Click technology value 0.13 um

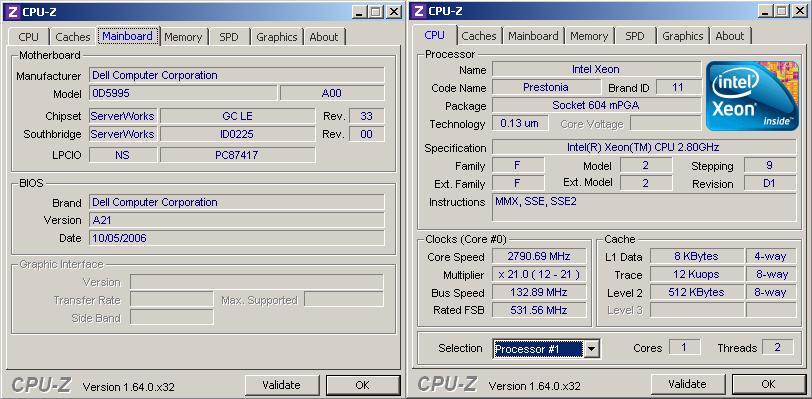tap(520, 123)
